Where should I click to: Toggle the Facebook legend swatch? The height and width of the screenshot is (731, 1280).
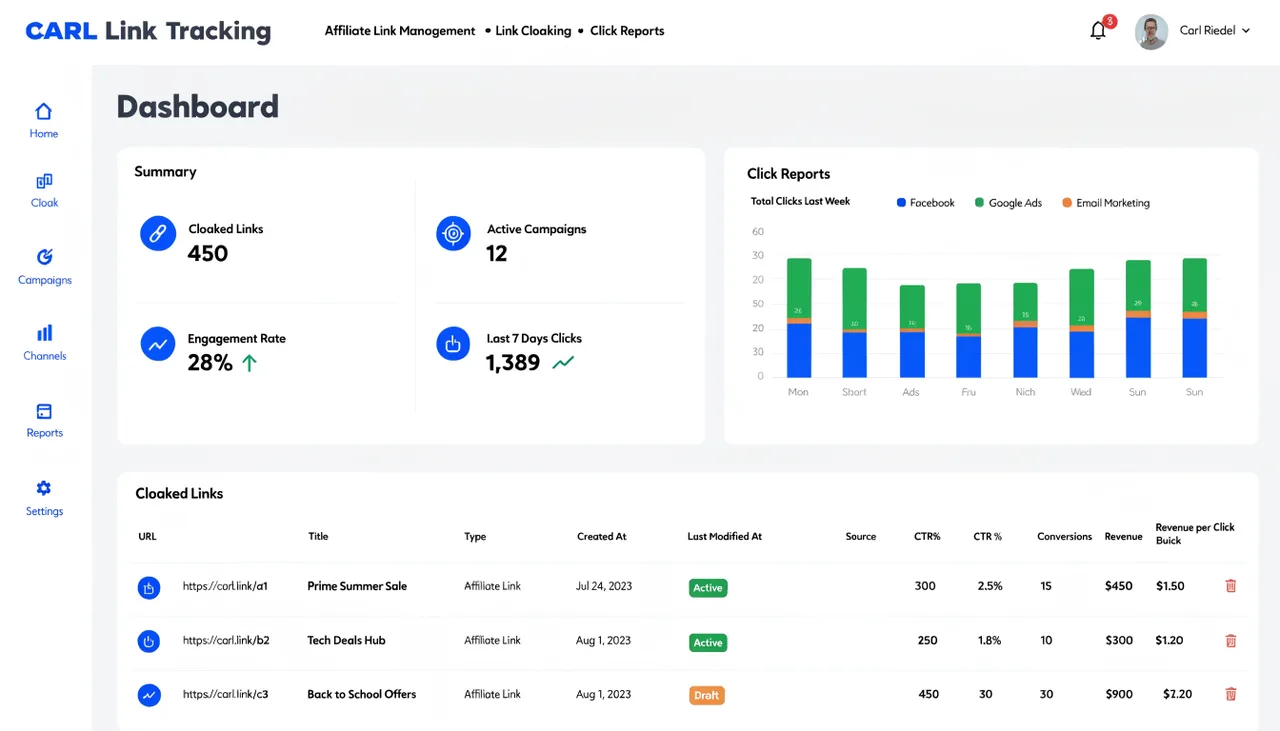901,202
